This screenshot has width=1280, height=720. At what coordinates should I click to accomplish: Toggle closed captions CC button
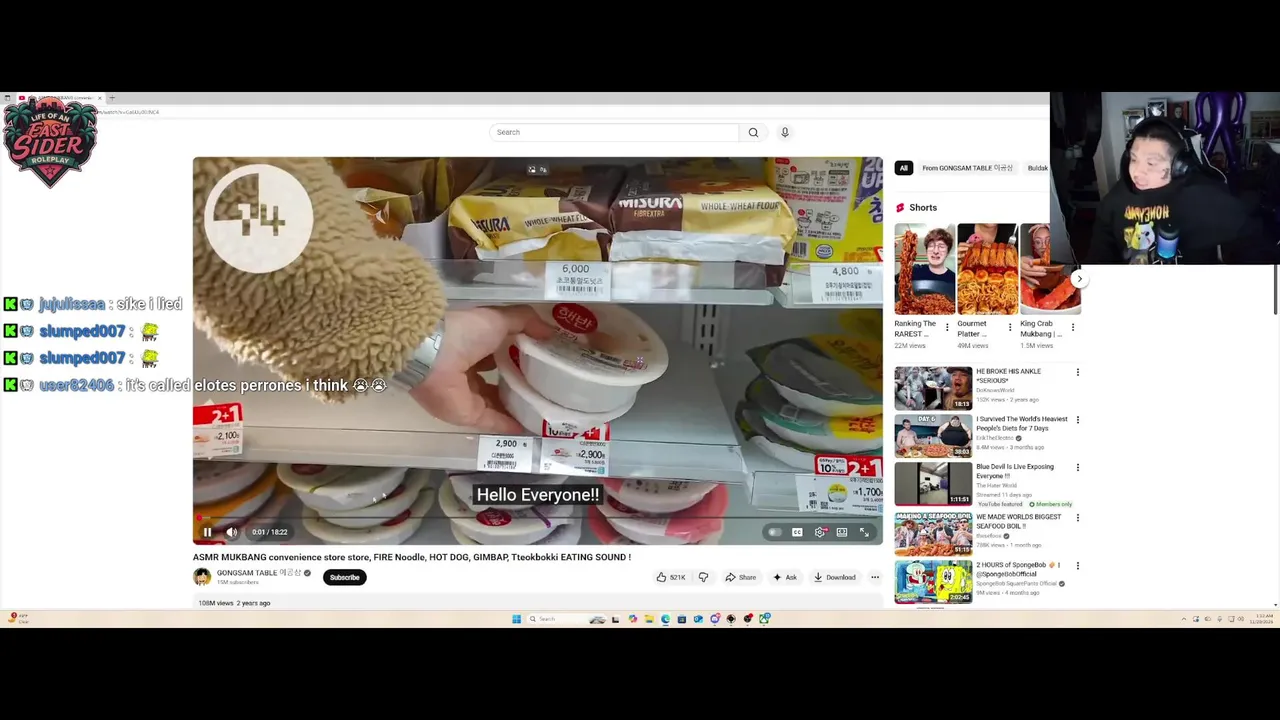click(797, 532)
